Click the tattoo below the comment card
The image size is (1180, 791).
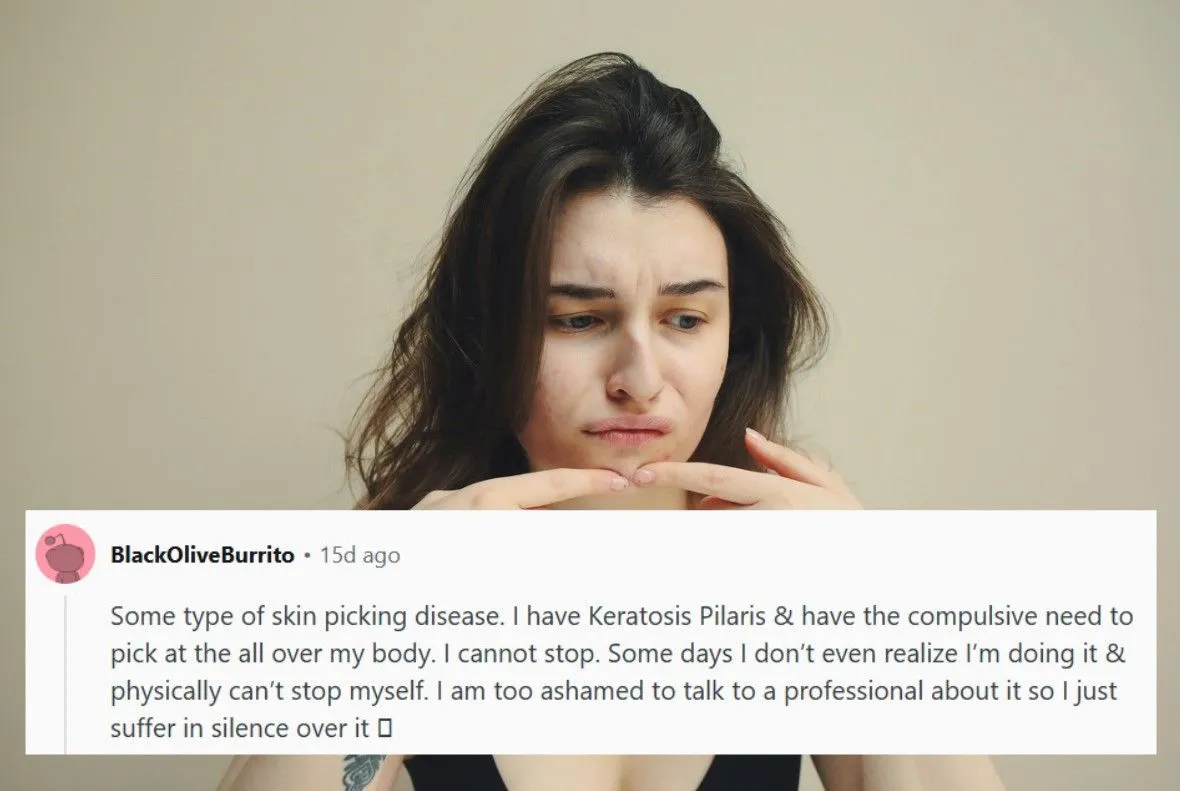(x=366, y=772)
